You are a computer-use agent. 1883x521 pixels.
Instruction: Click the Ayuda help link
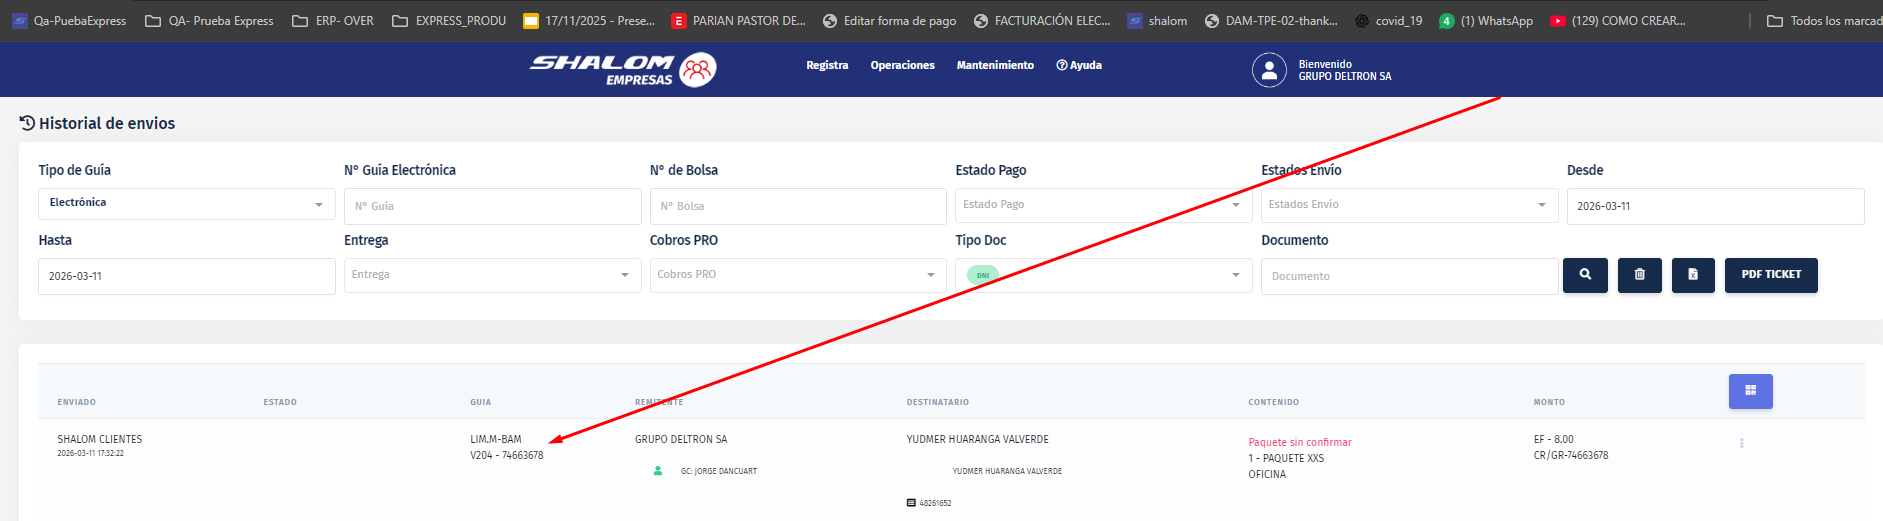(1079, 65)
